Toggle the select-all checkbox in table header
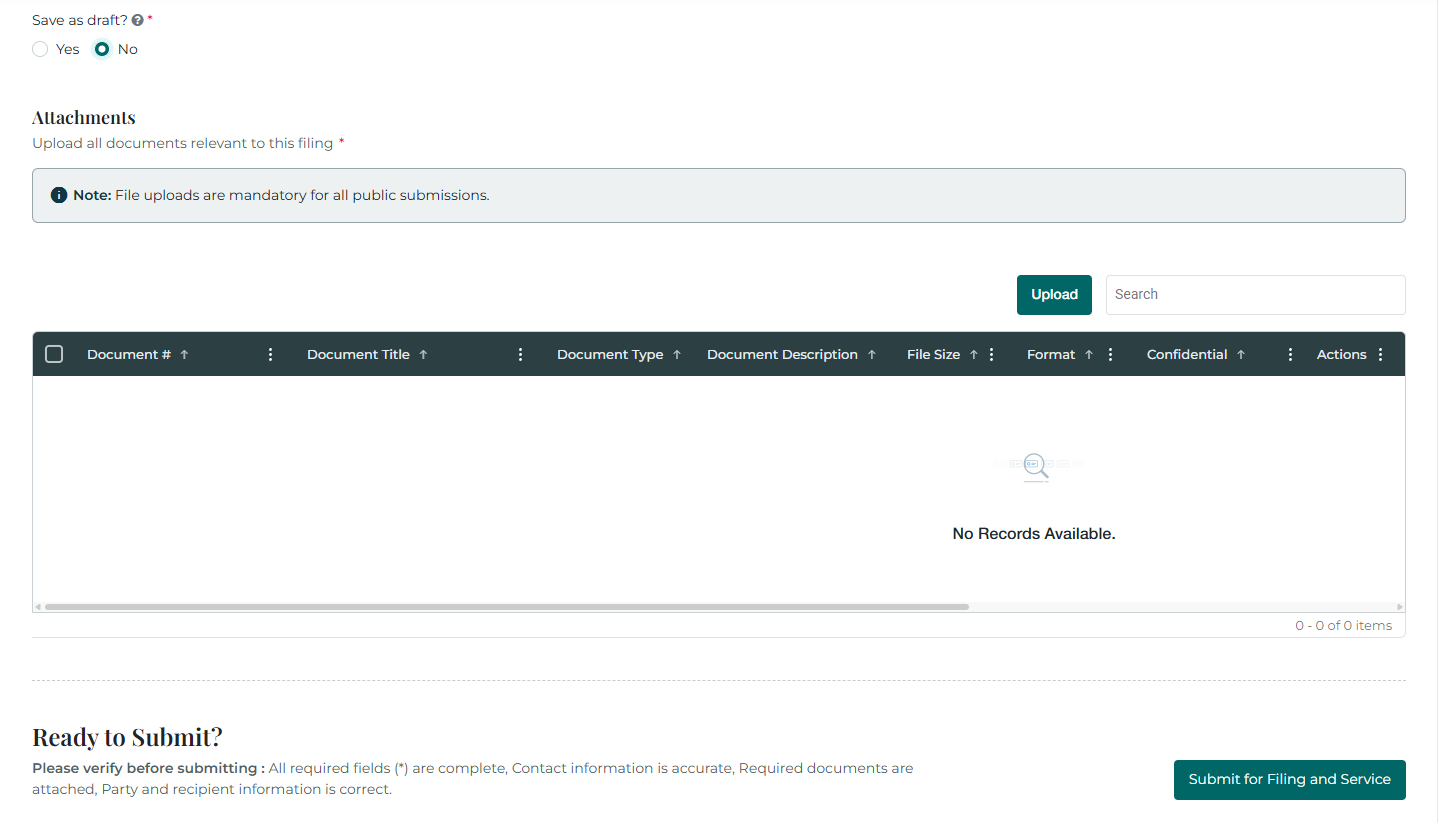Viewport: 1438px width, 823px height. coord(54,353)
